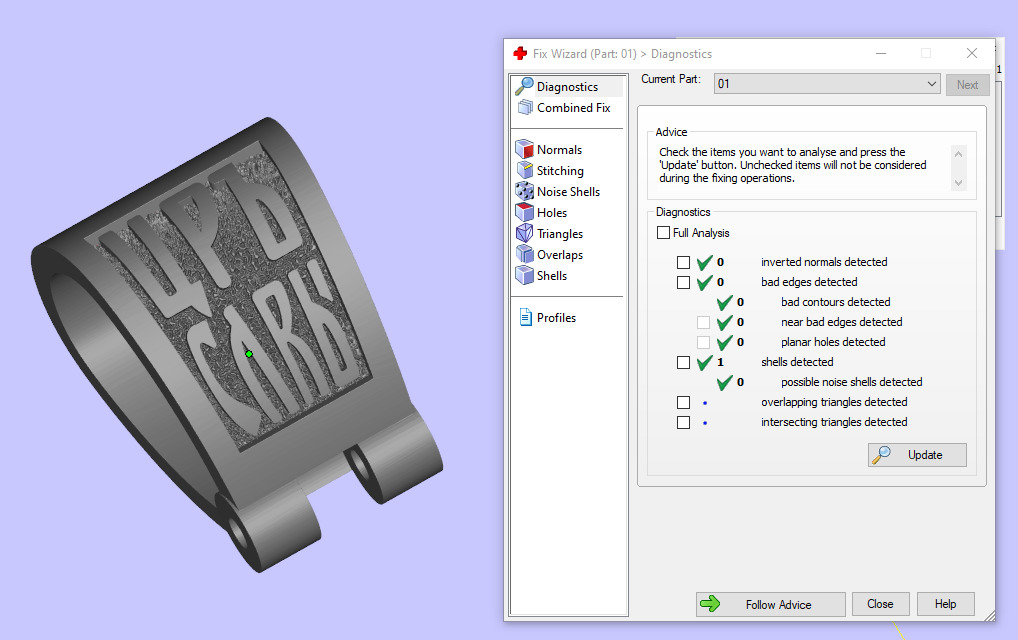The image size is (1018, 640).
Task: Select Normals label in wizard list
Action: pyautogui.click(x=559, y=150)
